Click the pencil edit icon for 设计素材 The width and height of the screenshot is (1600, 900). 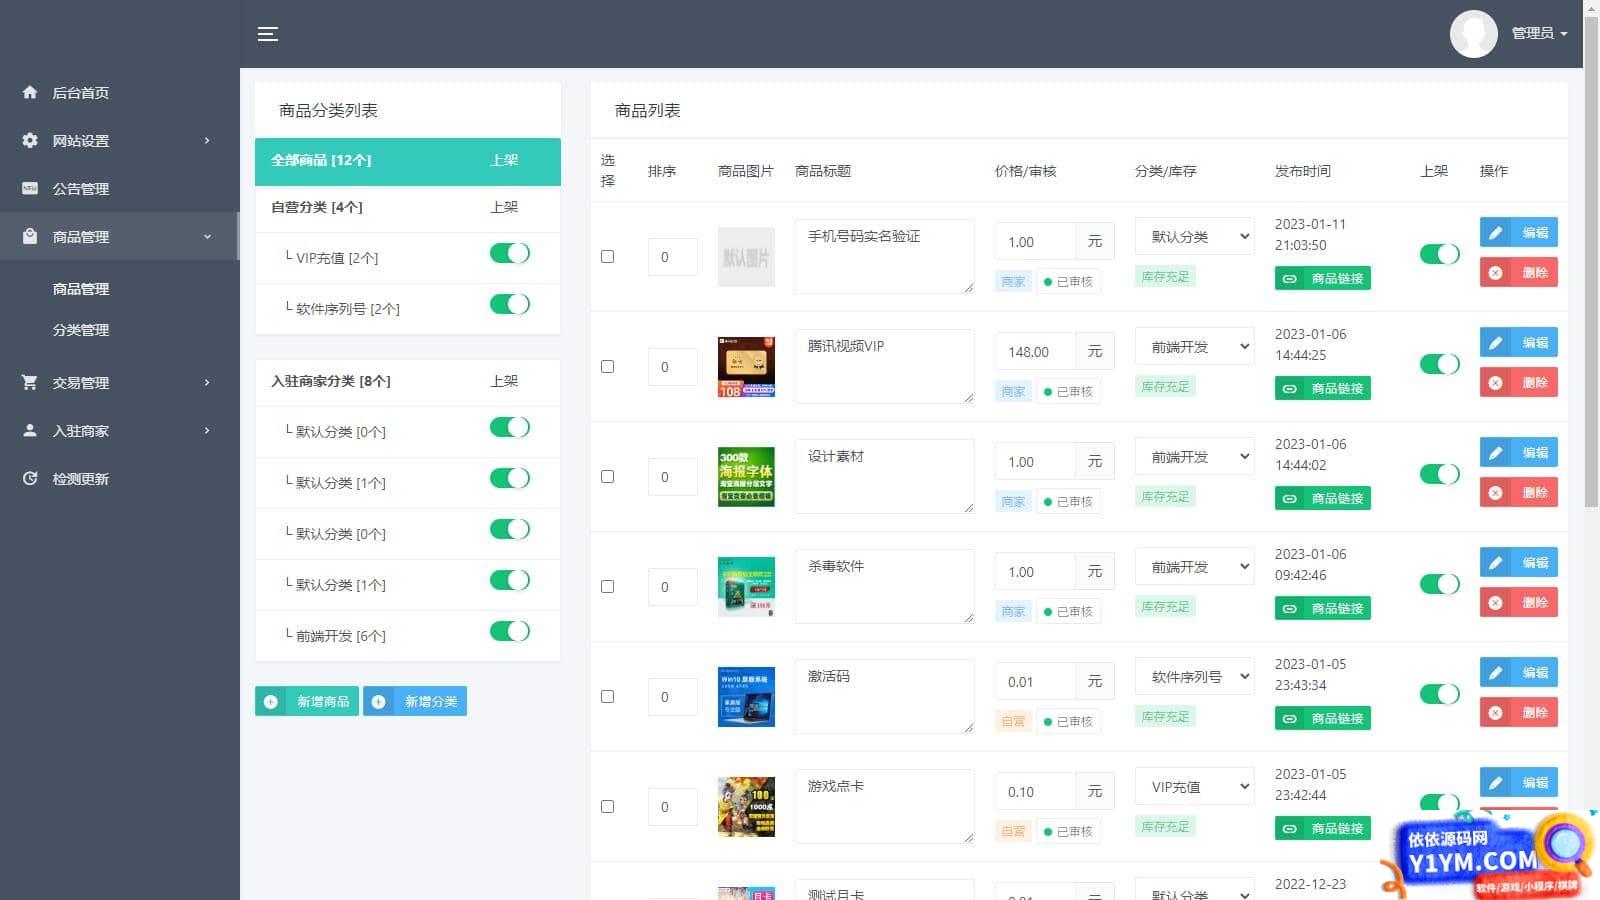tap(1495, 452)
